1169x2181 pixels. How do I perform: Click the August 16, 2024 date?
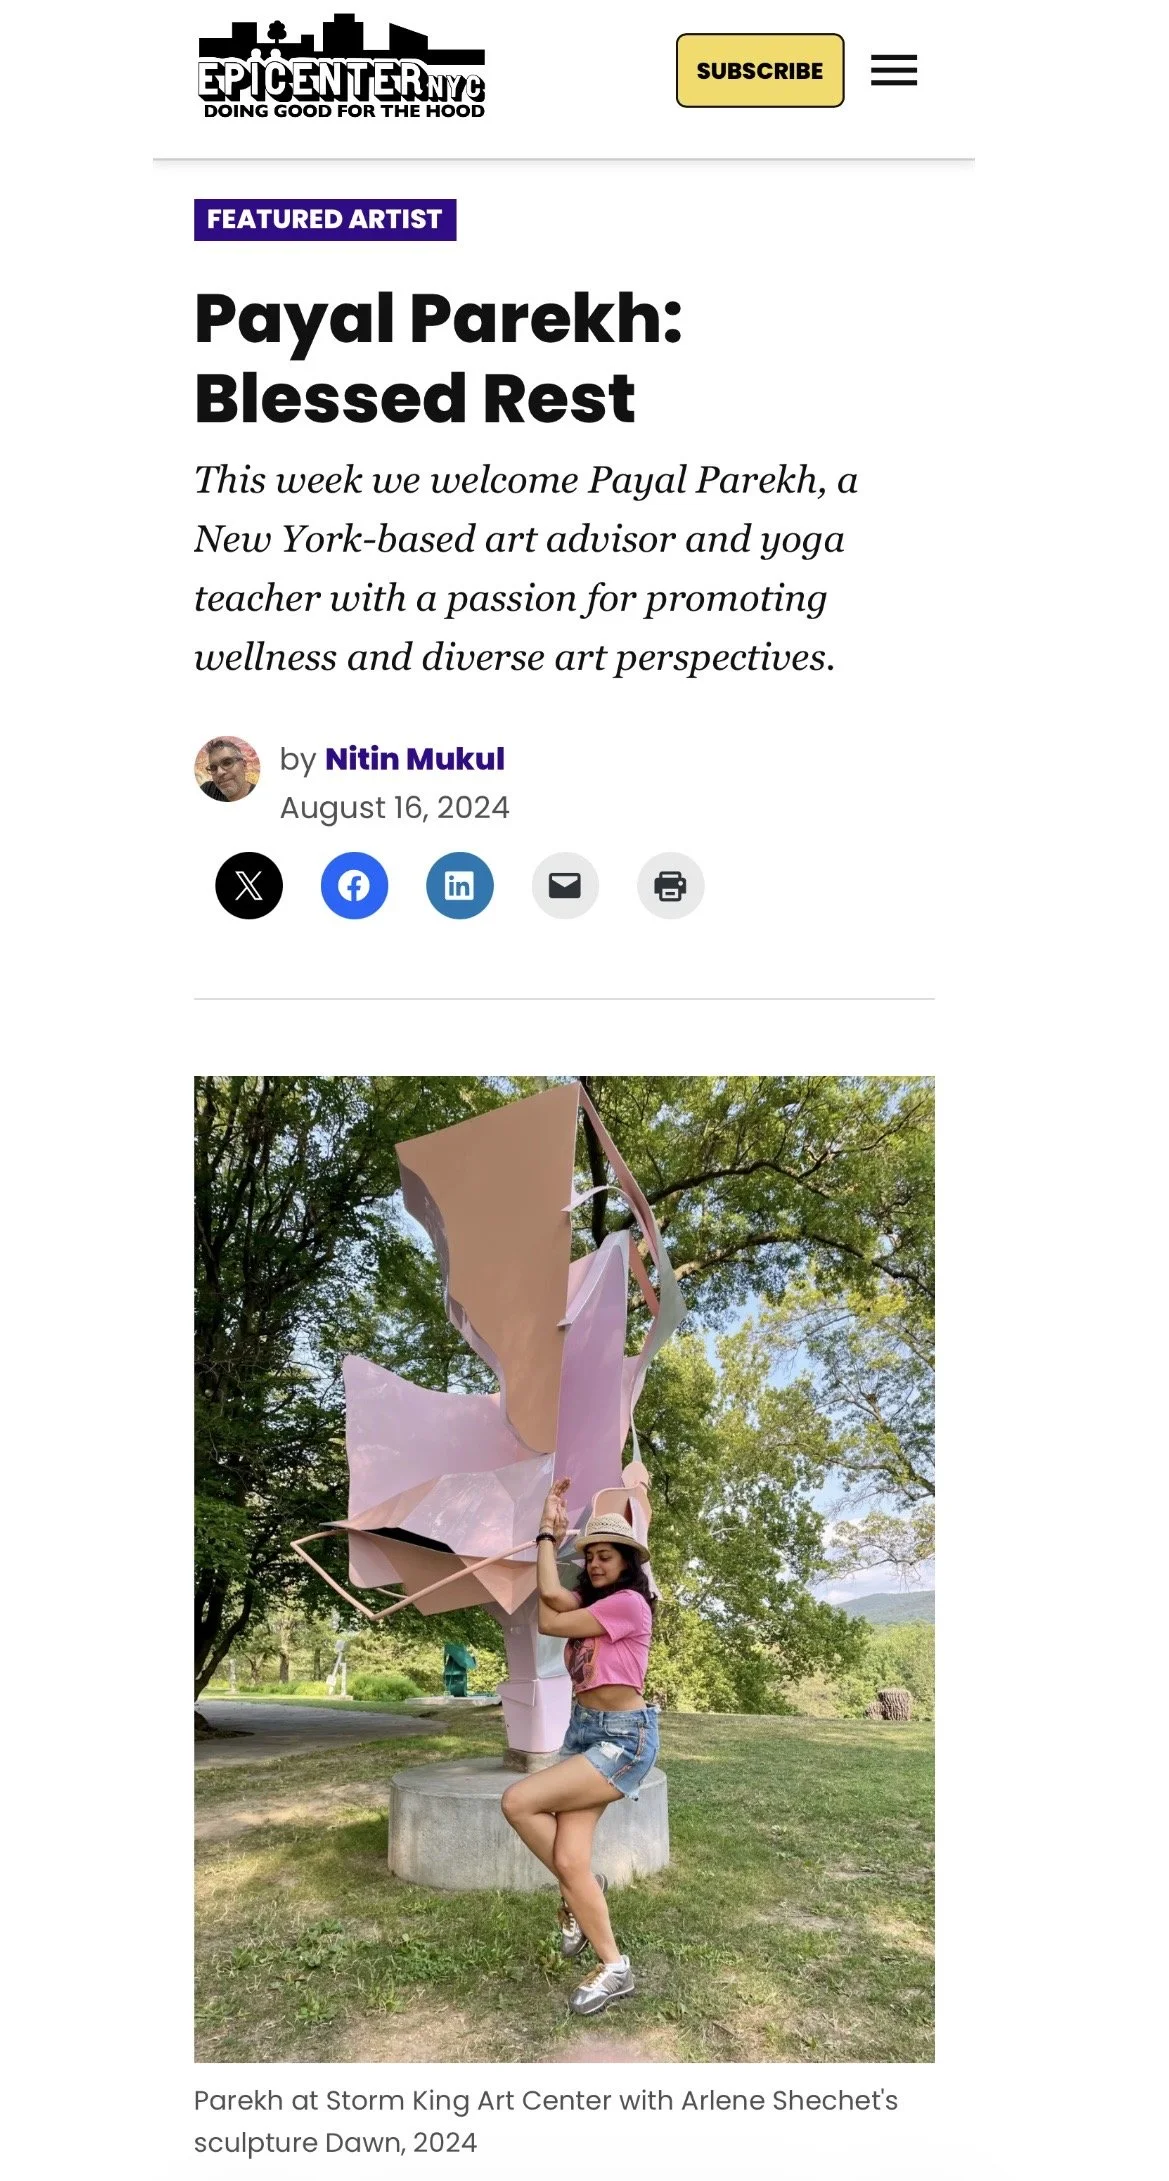tap(395, 808)
